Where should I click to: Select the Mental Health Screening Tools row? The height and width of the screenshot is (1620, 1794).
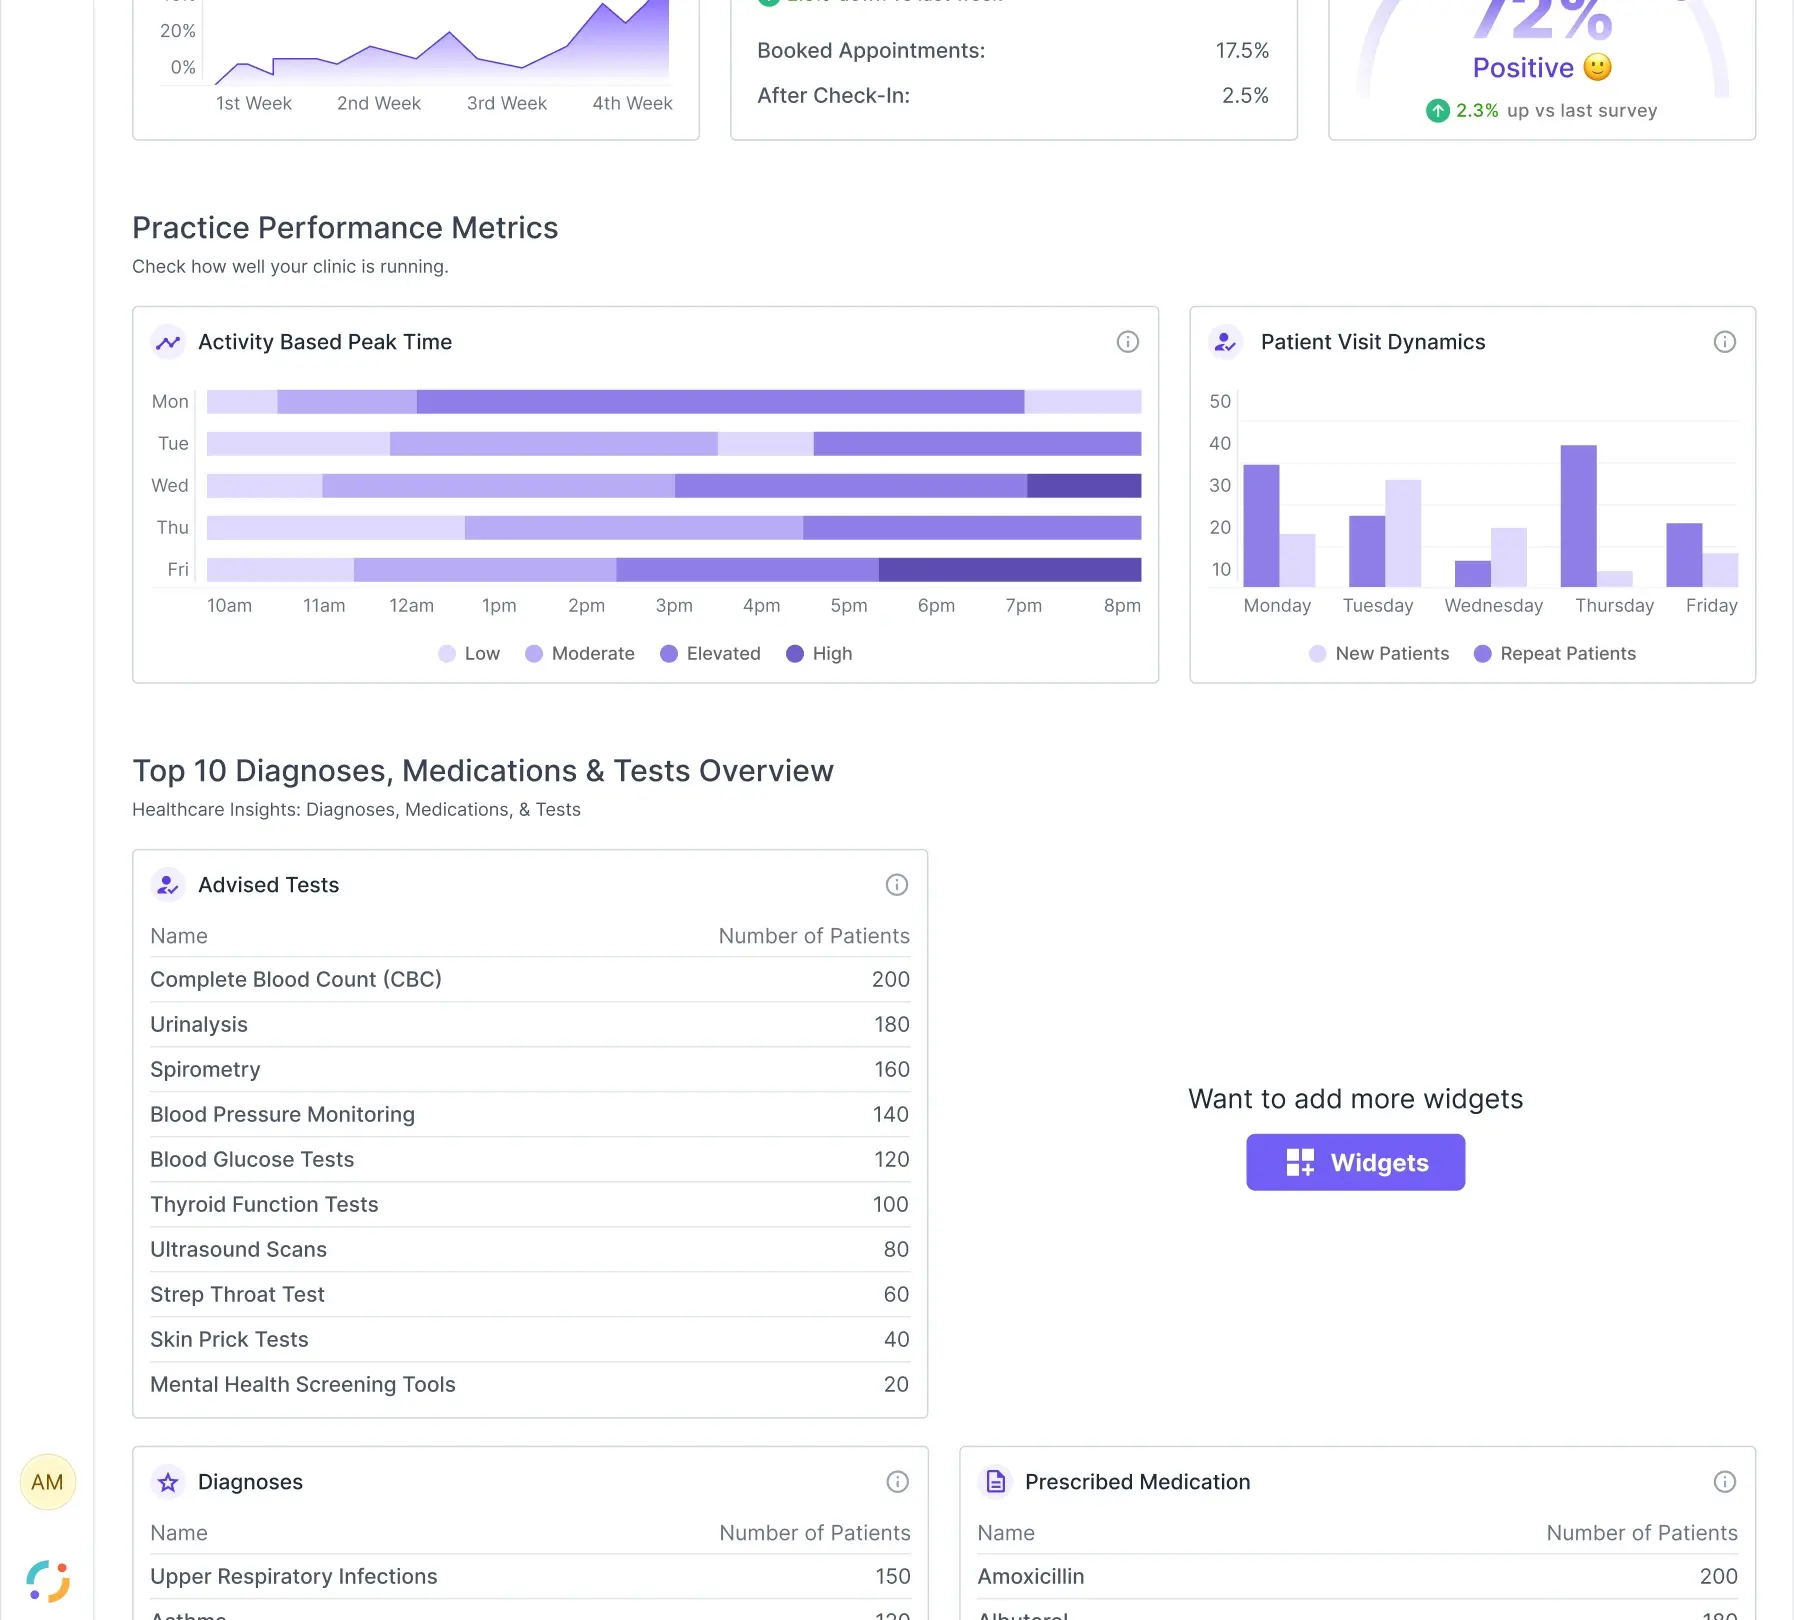[530, 1385]
